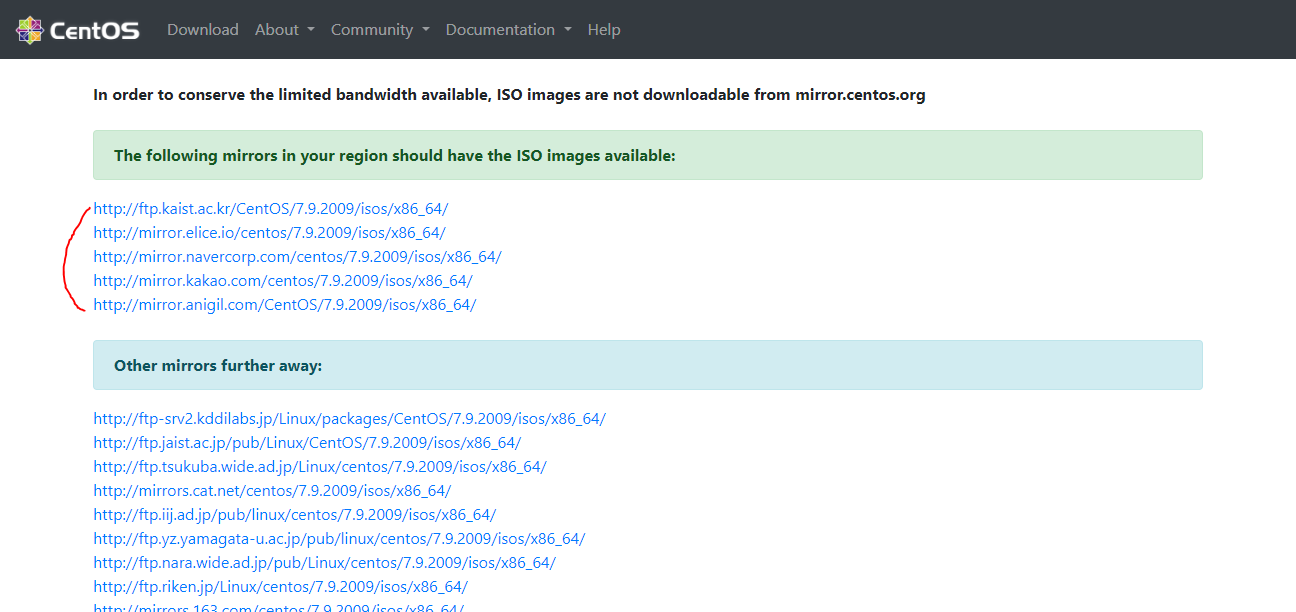This screenshot has width=1296, height=612.
Task: Select the limited bandwidth notice text
Action: (x=509, y=96)
